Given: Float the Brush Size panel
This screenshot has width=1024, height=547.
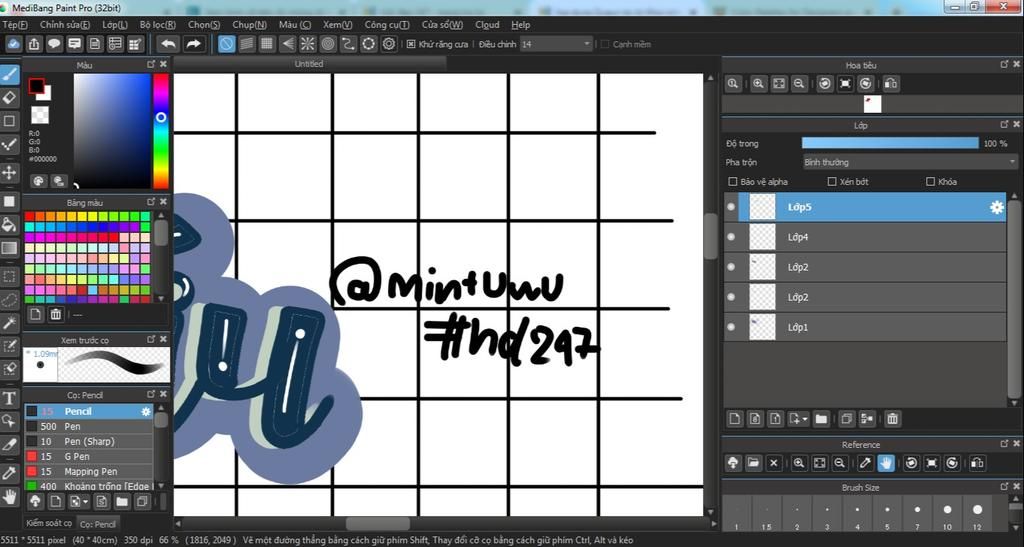Looking at the screenshot, I should [1004, 487].
